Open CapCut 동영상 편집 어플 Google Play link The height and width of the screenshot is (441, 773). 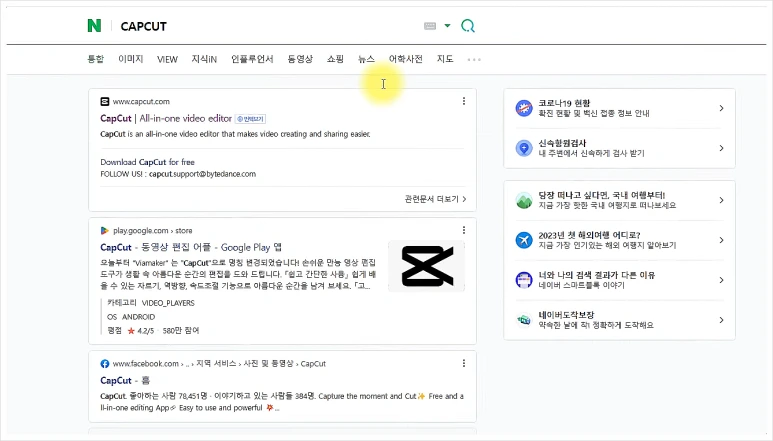click(x=191, y=247)
